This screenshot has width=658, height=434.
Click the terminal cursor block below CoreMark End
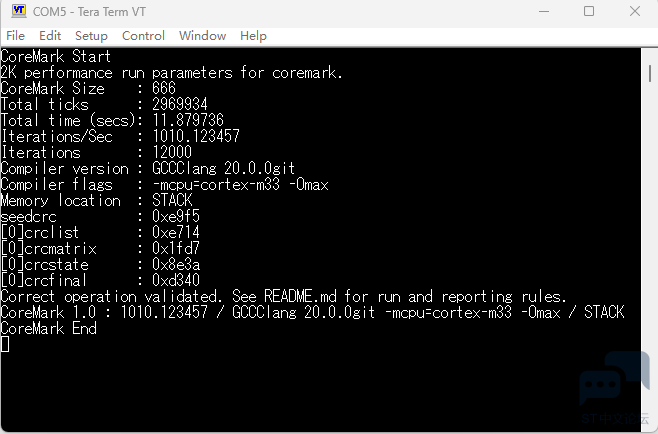[x=5, y=344]
